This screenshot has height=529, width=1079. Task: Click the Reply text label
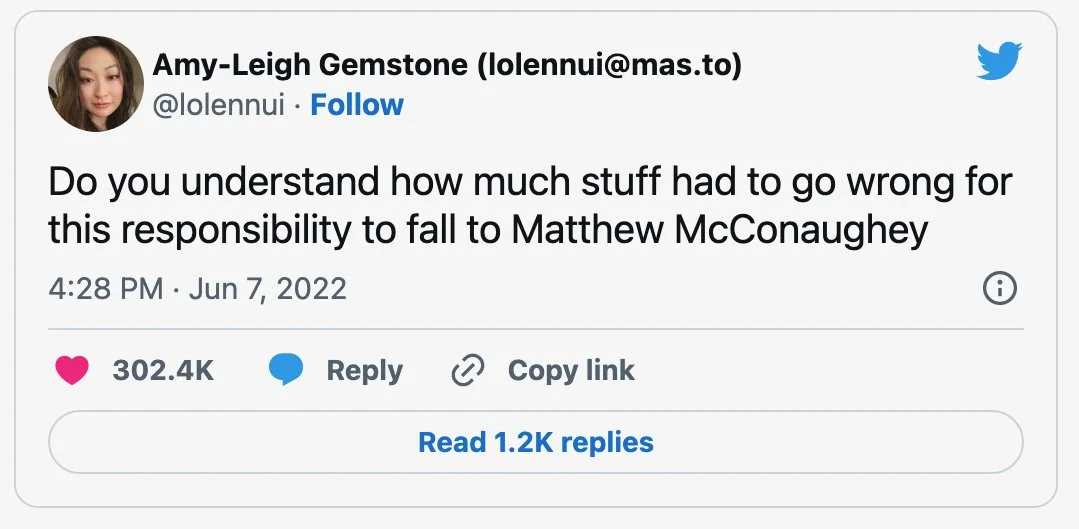(x=364, y=370)
